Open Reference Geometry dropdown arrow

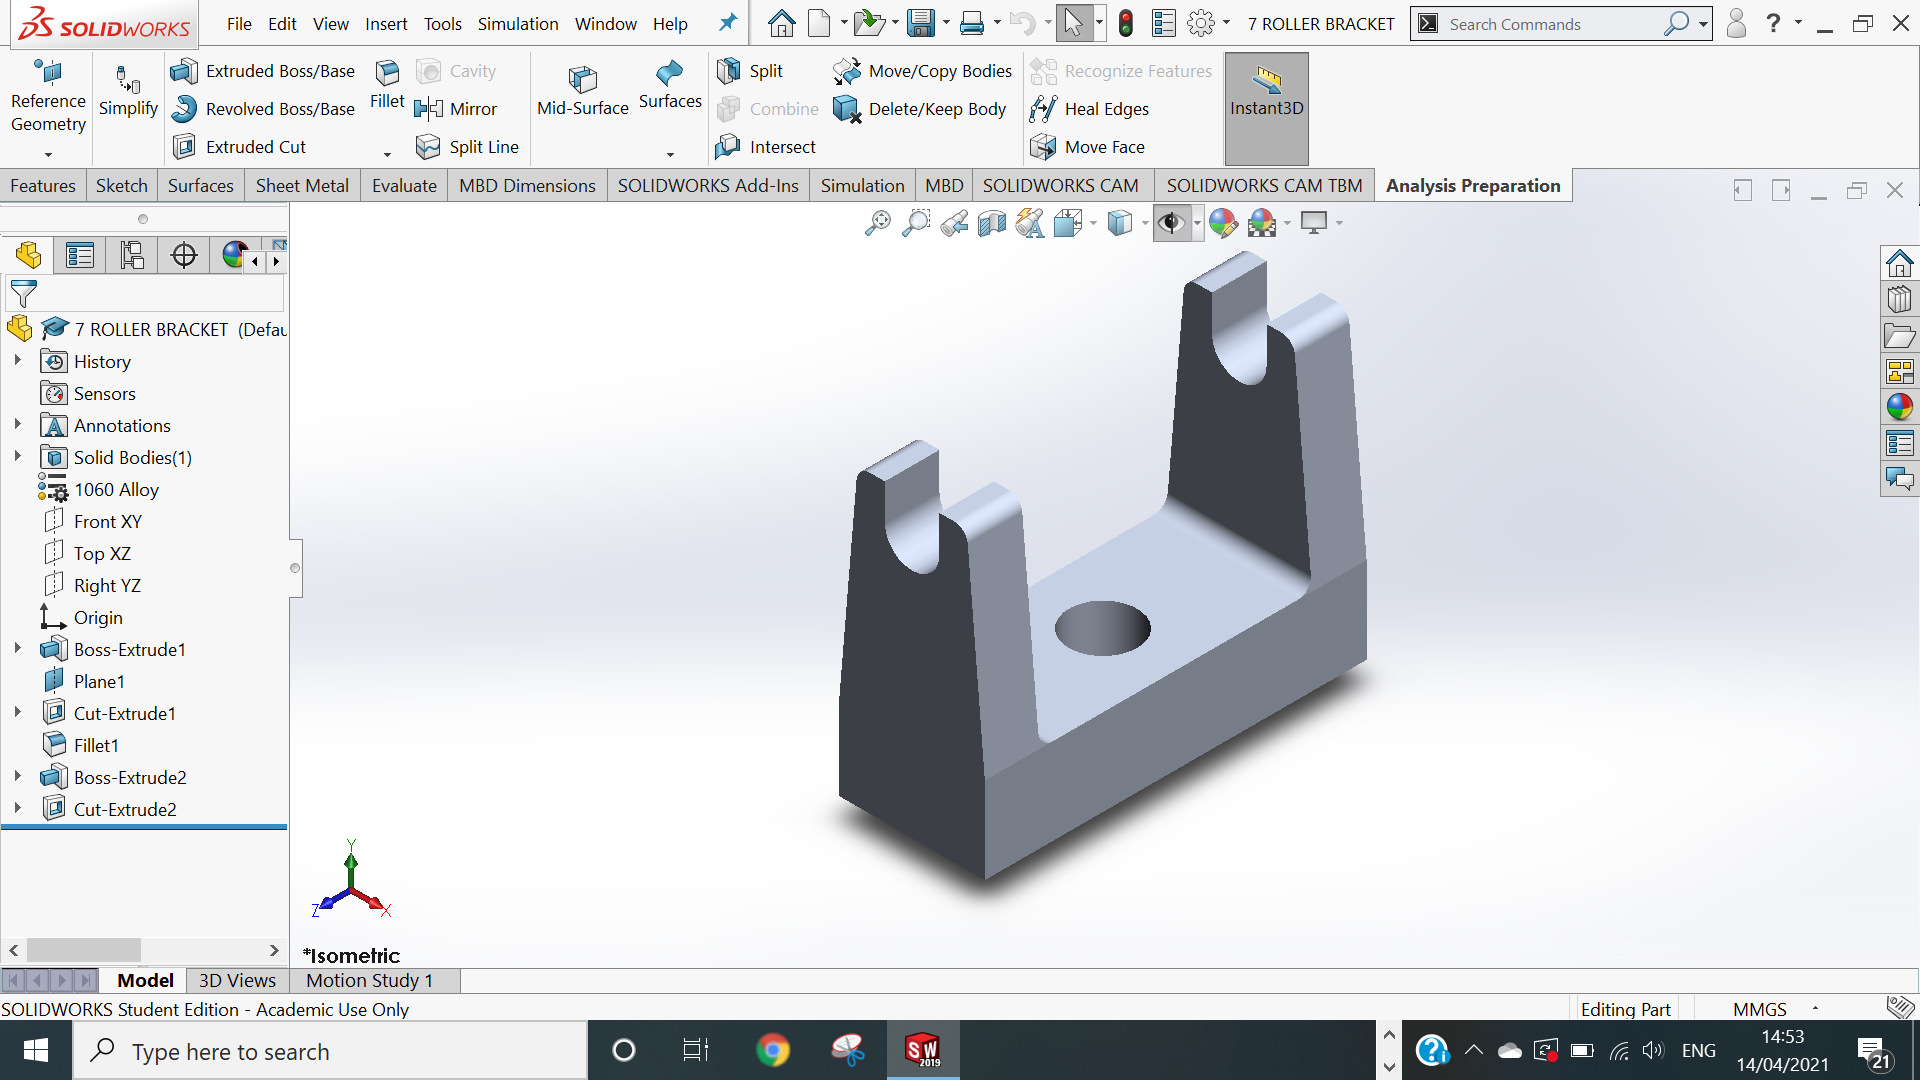[x=48, y=155]
